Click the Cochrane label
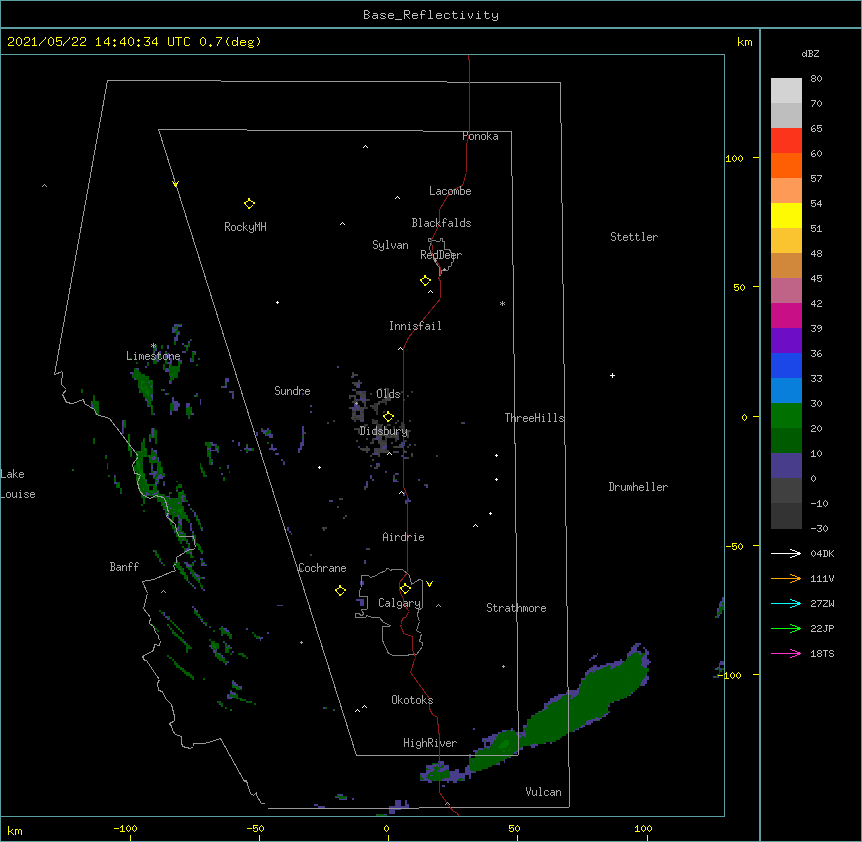Screen dimensions: 862x842 point(322,568)
